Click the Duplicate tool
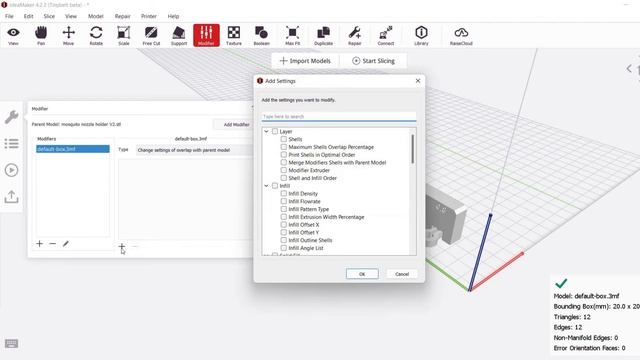The height and width of the screenshot is (360, 640). click(323, 36)
